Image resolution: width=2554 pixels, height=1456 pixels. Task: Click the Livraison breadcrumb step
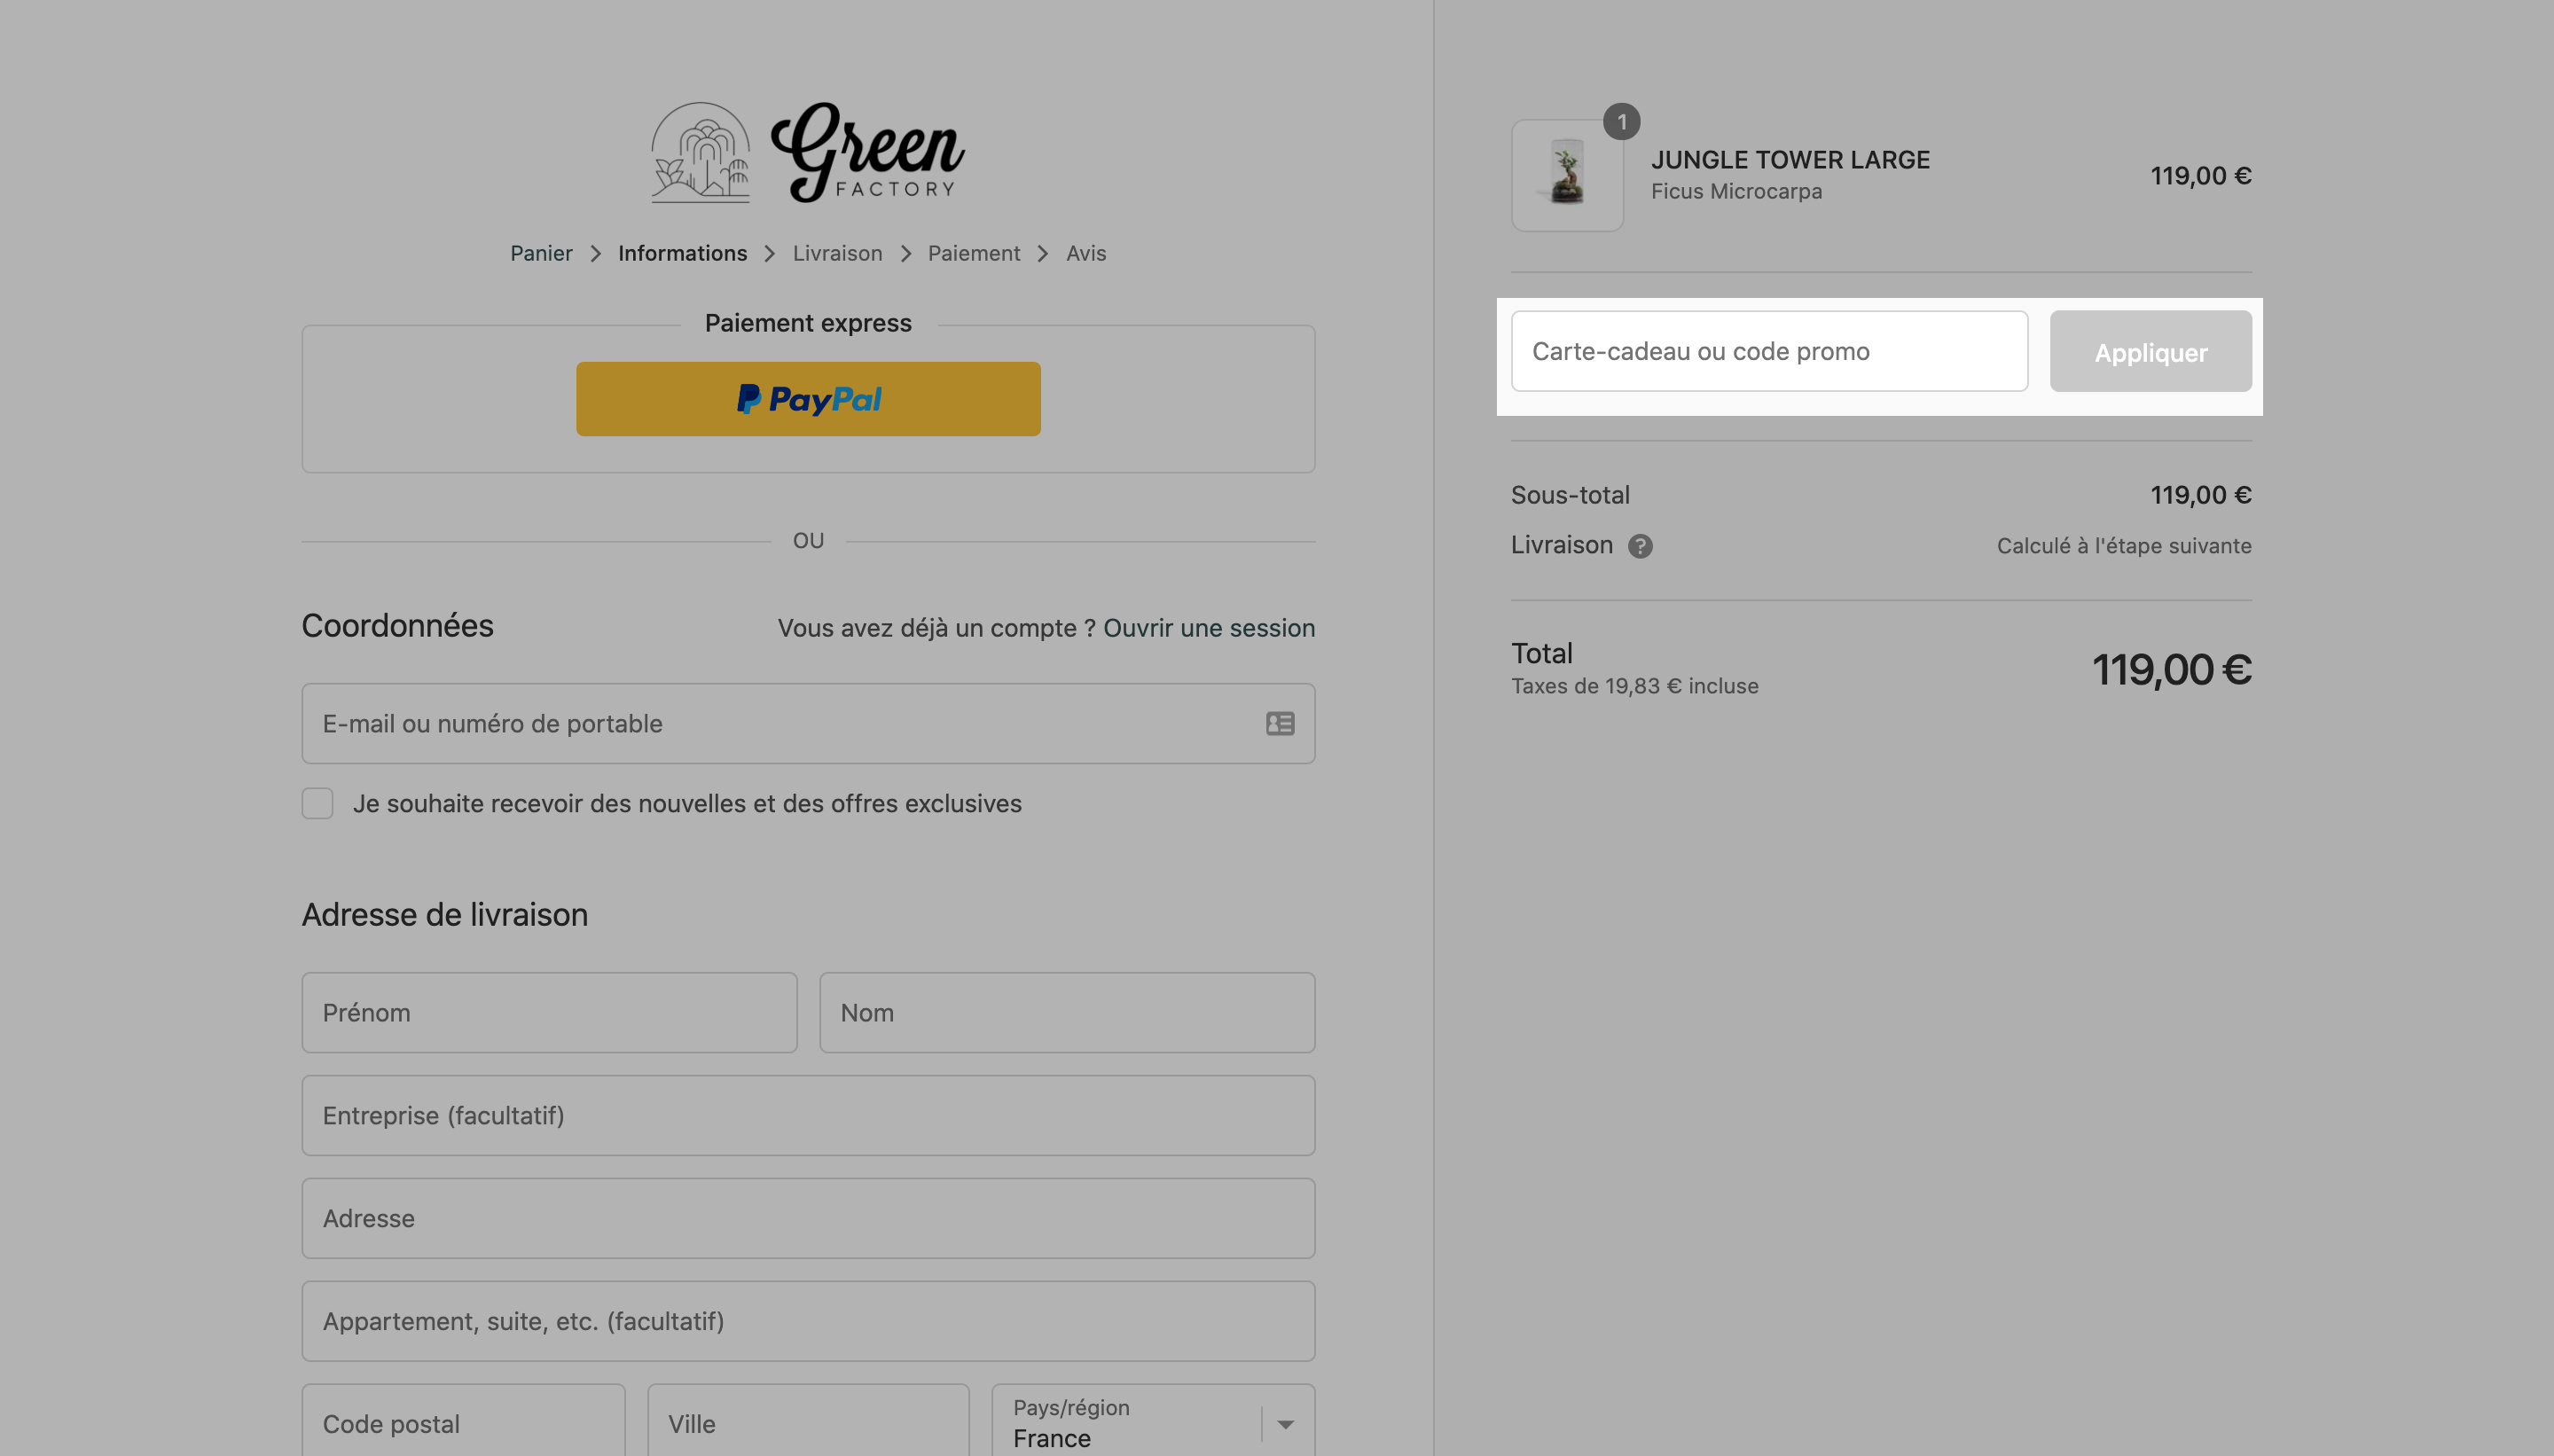[x=837, y=254]
